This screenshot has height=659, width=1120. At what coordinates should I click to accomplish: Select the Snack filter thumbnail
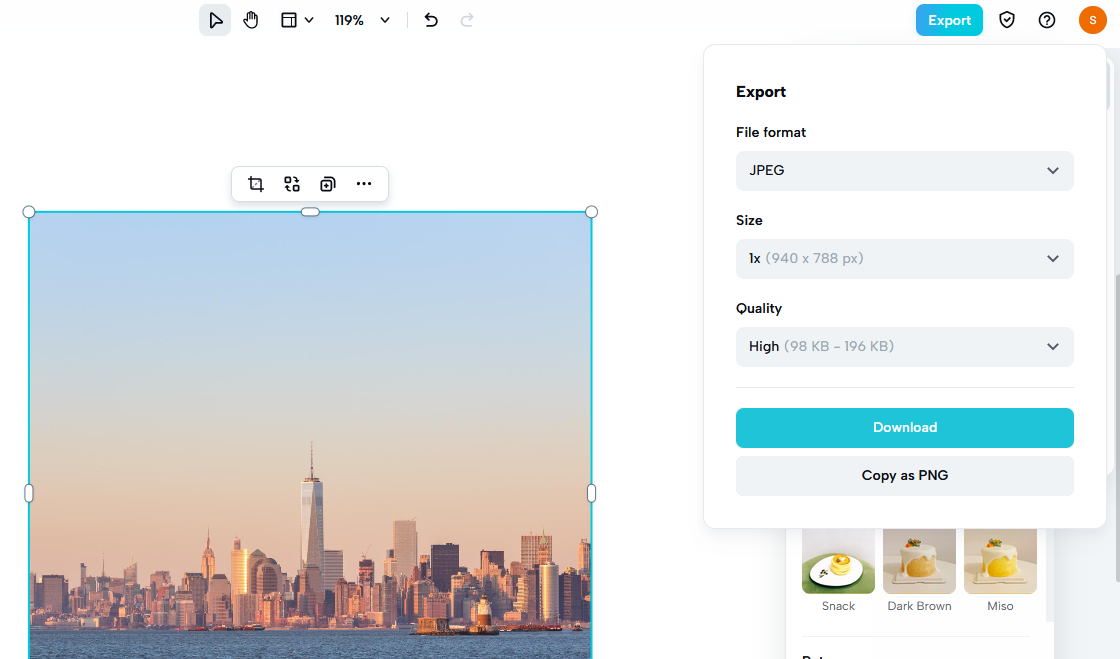pyautogui.click(x=839, y=561)
